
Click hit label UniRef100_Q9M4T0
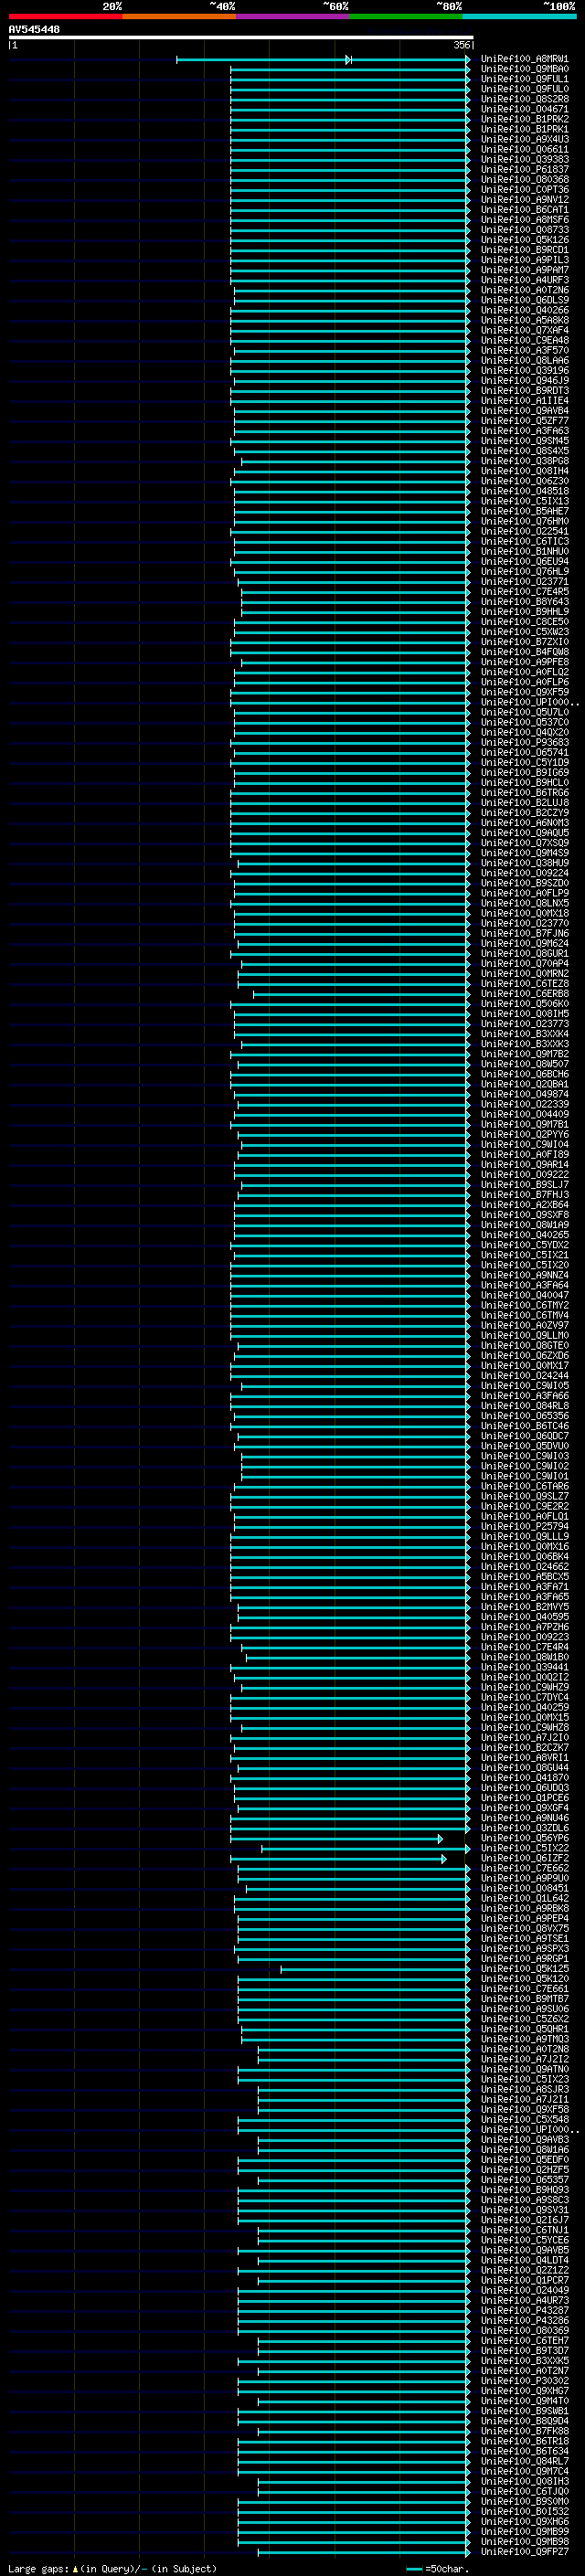pos(524,2401)
